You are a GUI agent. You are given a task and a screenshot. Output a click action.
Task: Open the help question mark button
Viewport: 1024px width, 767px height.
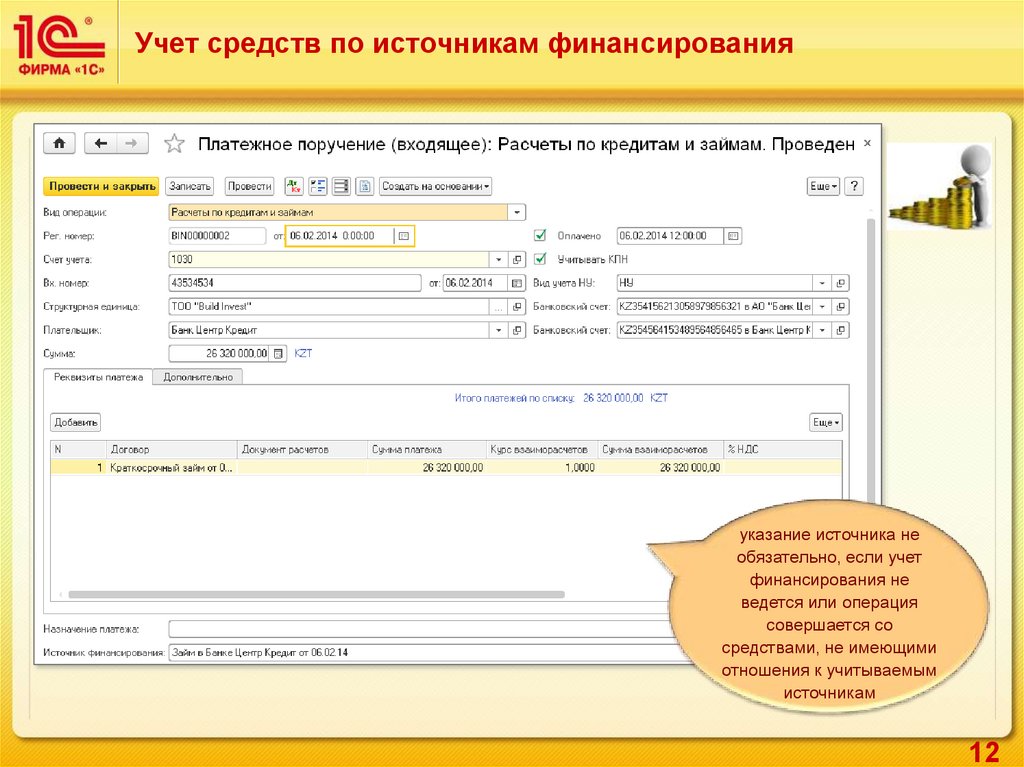[853, 186]
